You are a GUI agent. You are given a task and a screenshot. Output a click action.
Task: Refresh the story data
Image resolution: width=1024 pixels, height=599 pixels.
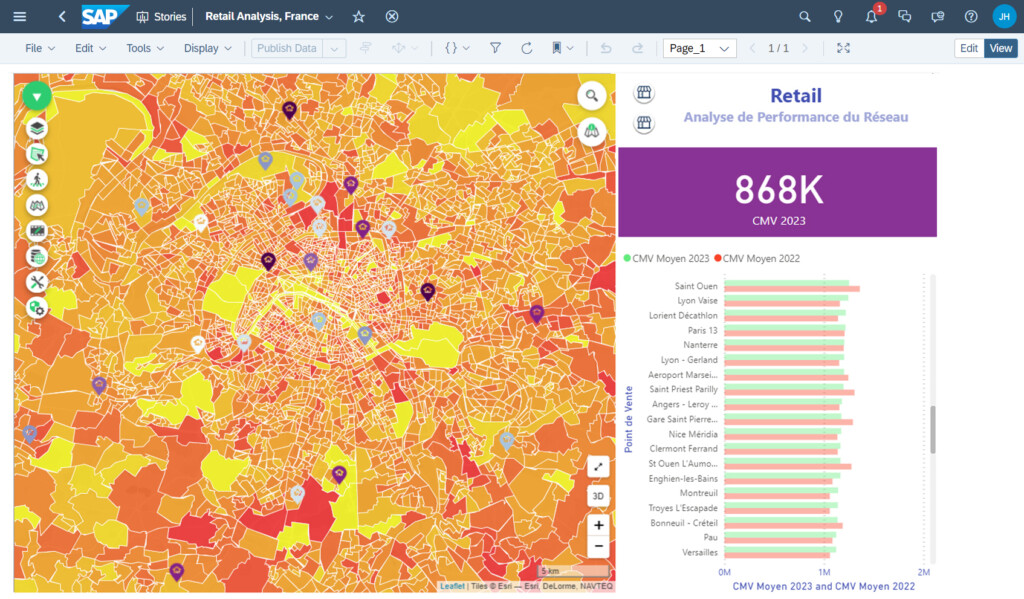[x=526, y=48]
